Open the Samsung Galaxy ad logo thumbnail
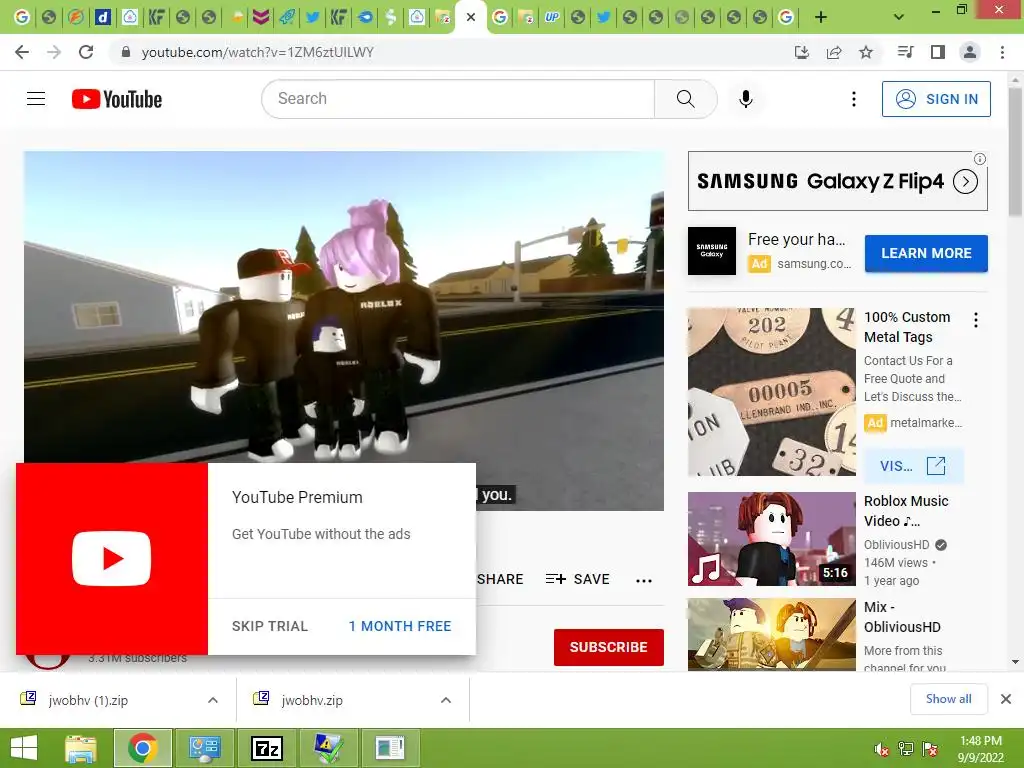 712,251
